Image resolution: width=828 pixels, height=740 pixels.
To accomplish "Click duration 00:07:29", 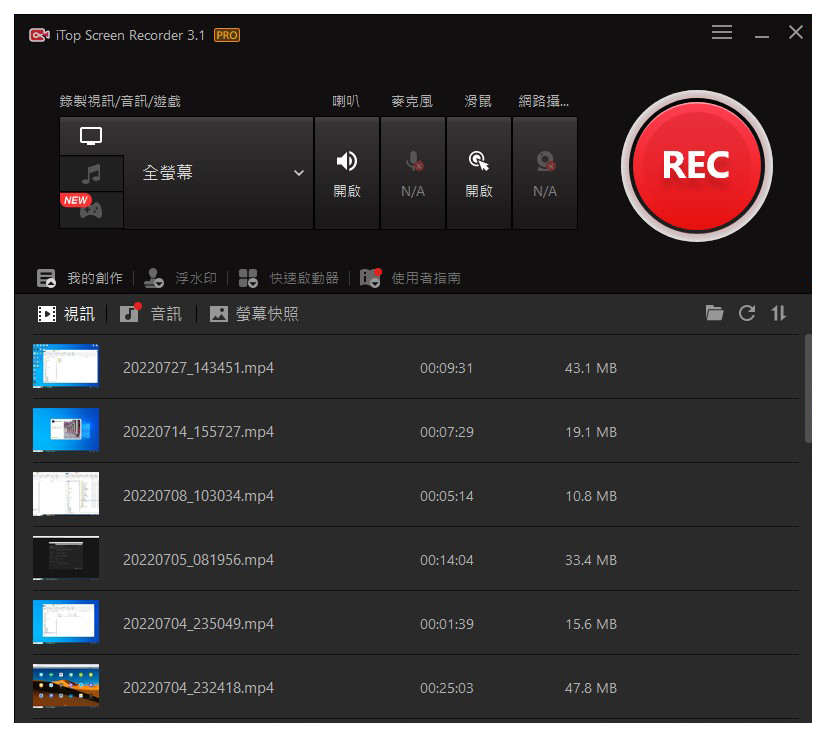I will coord(446,432).
